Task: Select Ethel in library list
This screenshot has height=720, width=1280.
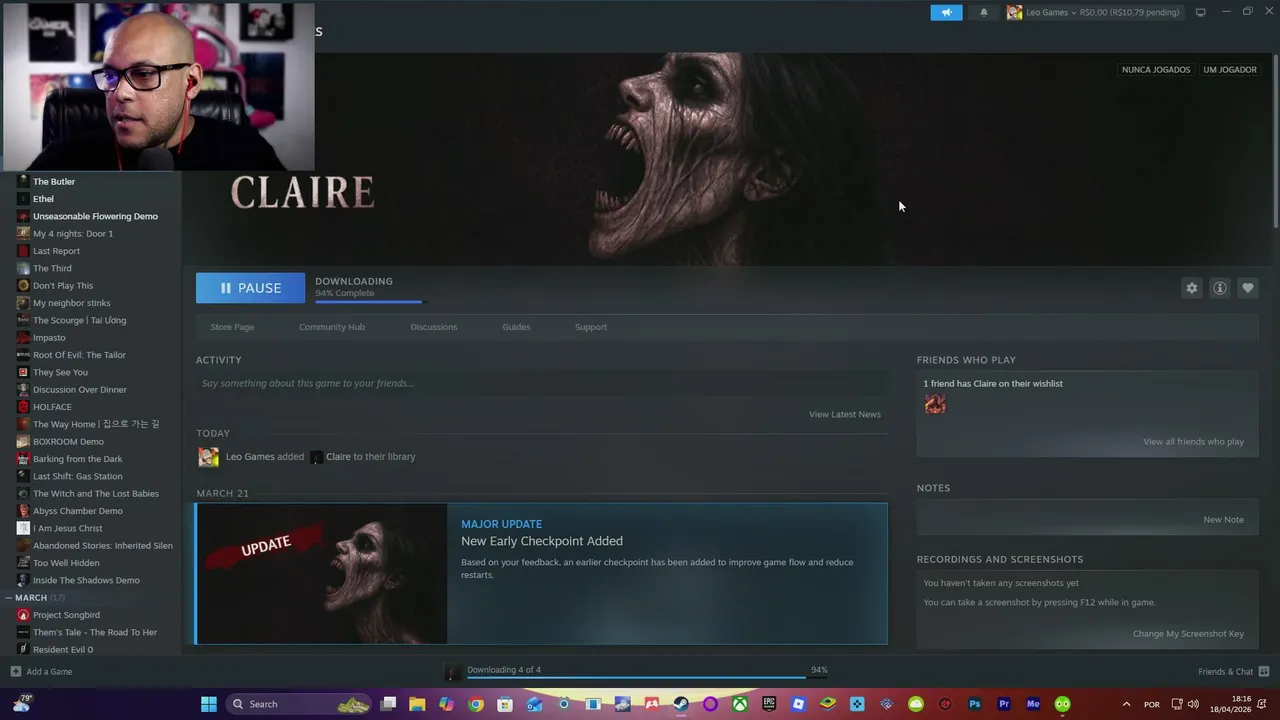Action: pyautogui.click(x=43, y=199)
